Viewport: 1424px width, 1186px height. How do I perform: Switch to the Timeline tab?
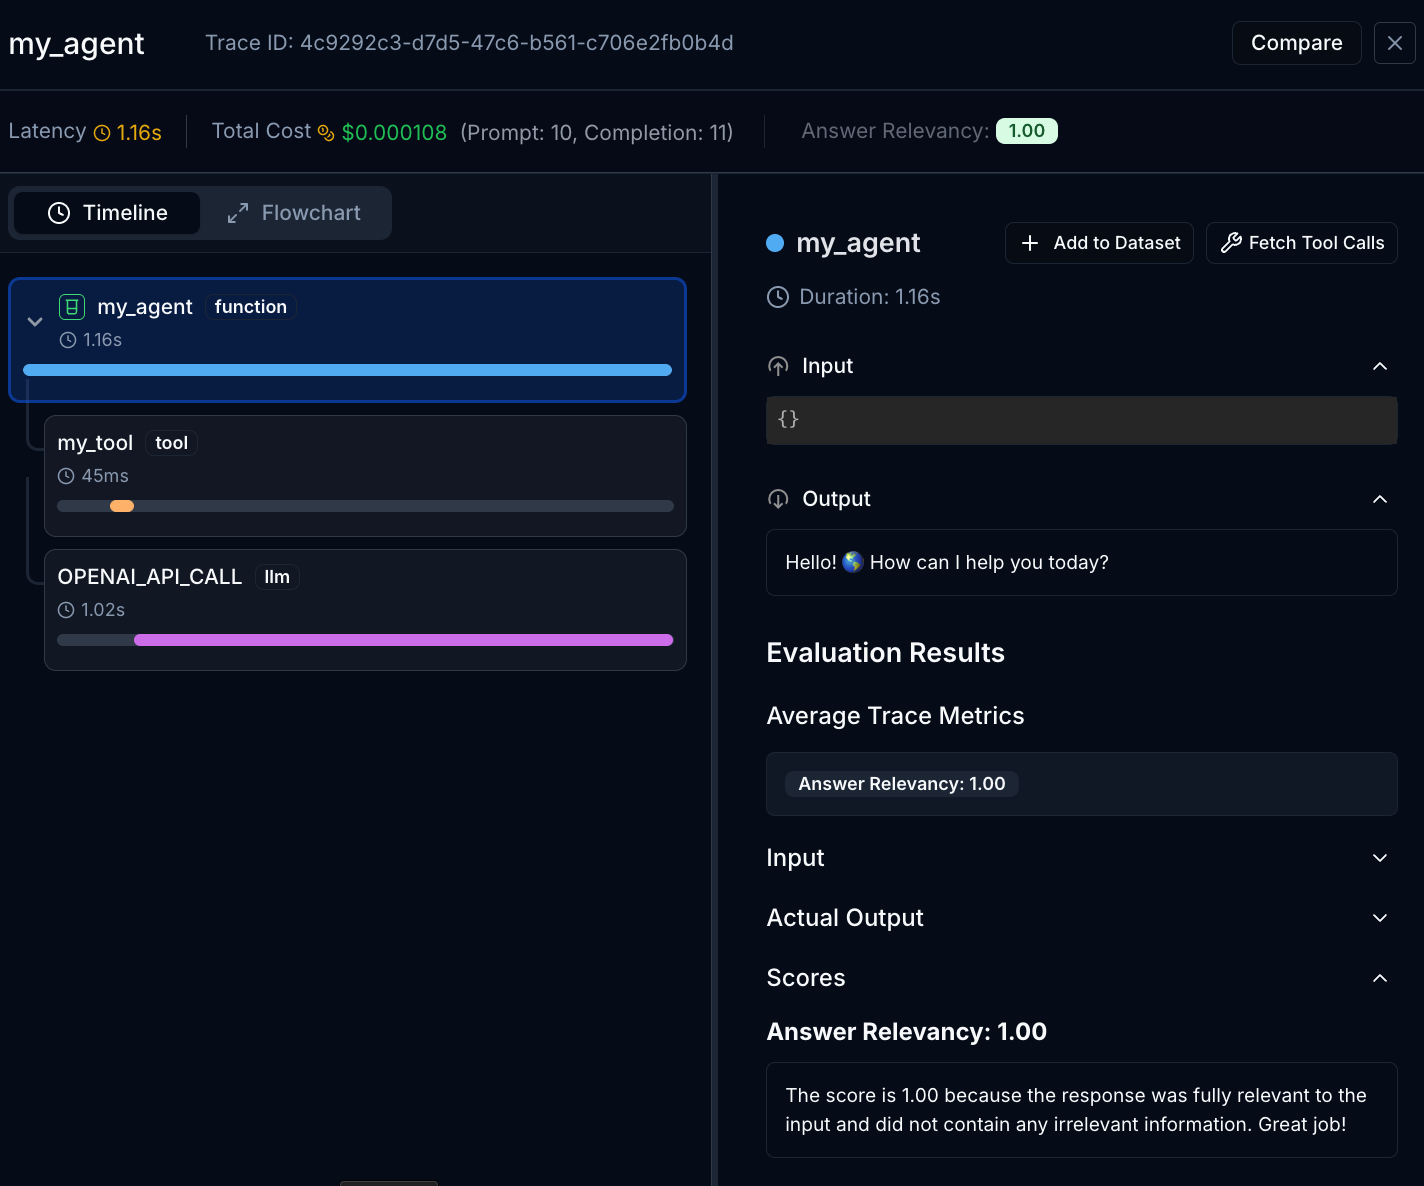(x=107, y=213)
